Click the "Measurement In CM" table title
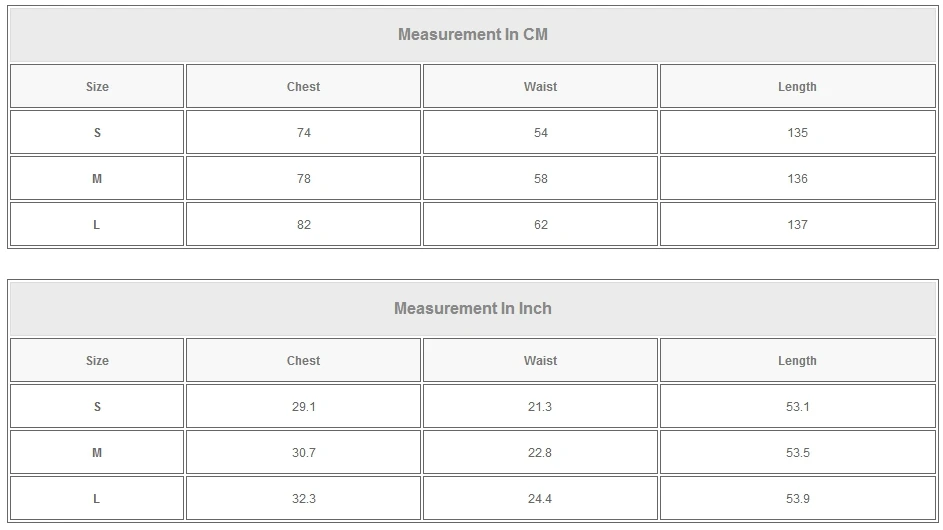Screen dimensions: 943x530 [x=472, y=35]
